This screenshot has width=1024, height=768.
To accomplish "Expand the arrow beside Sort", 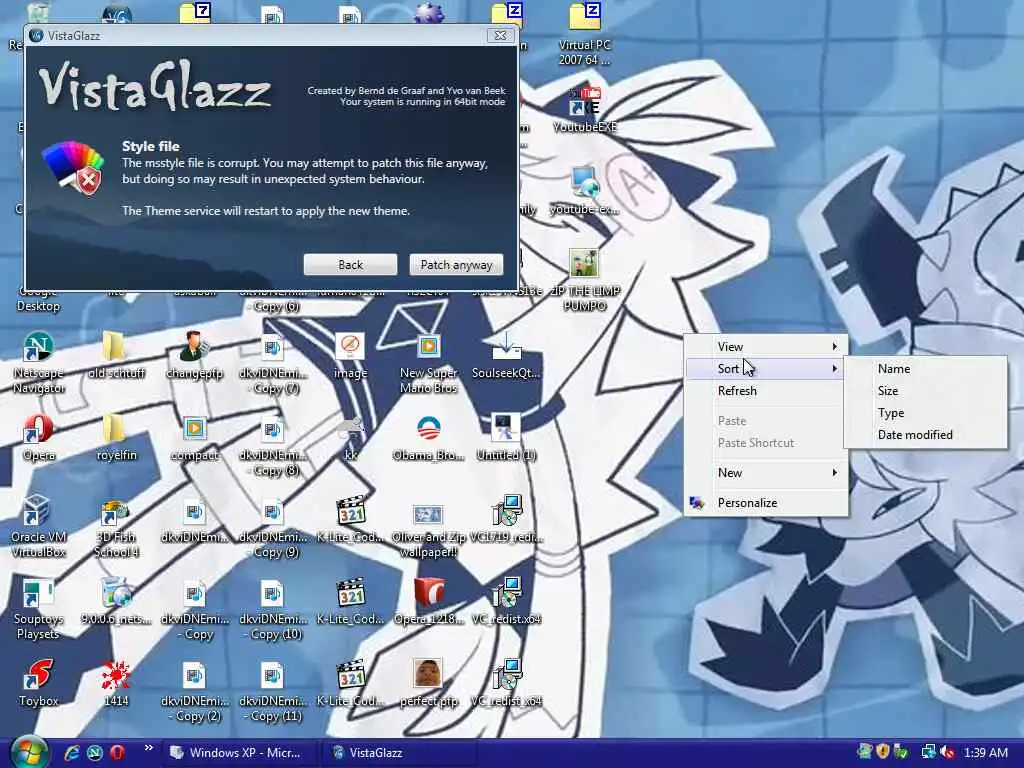I will (x=834, y=368).
